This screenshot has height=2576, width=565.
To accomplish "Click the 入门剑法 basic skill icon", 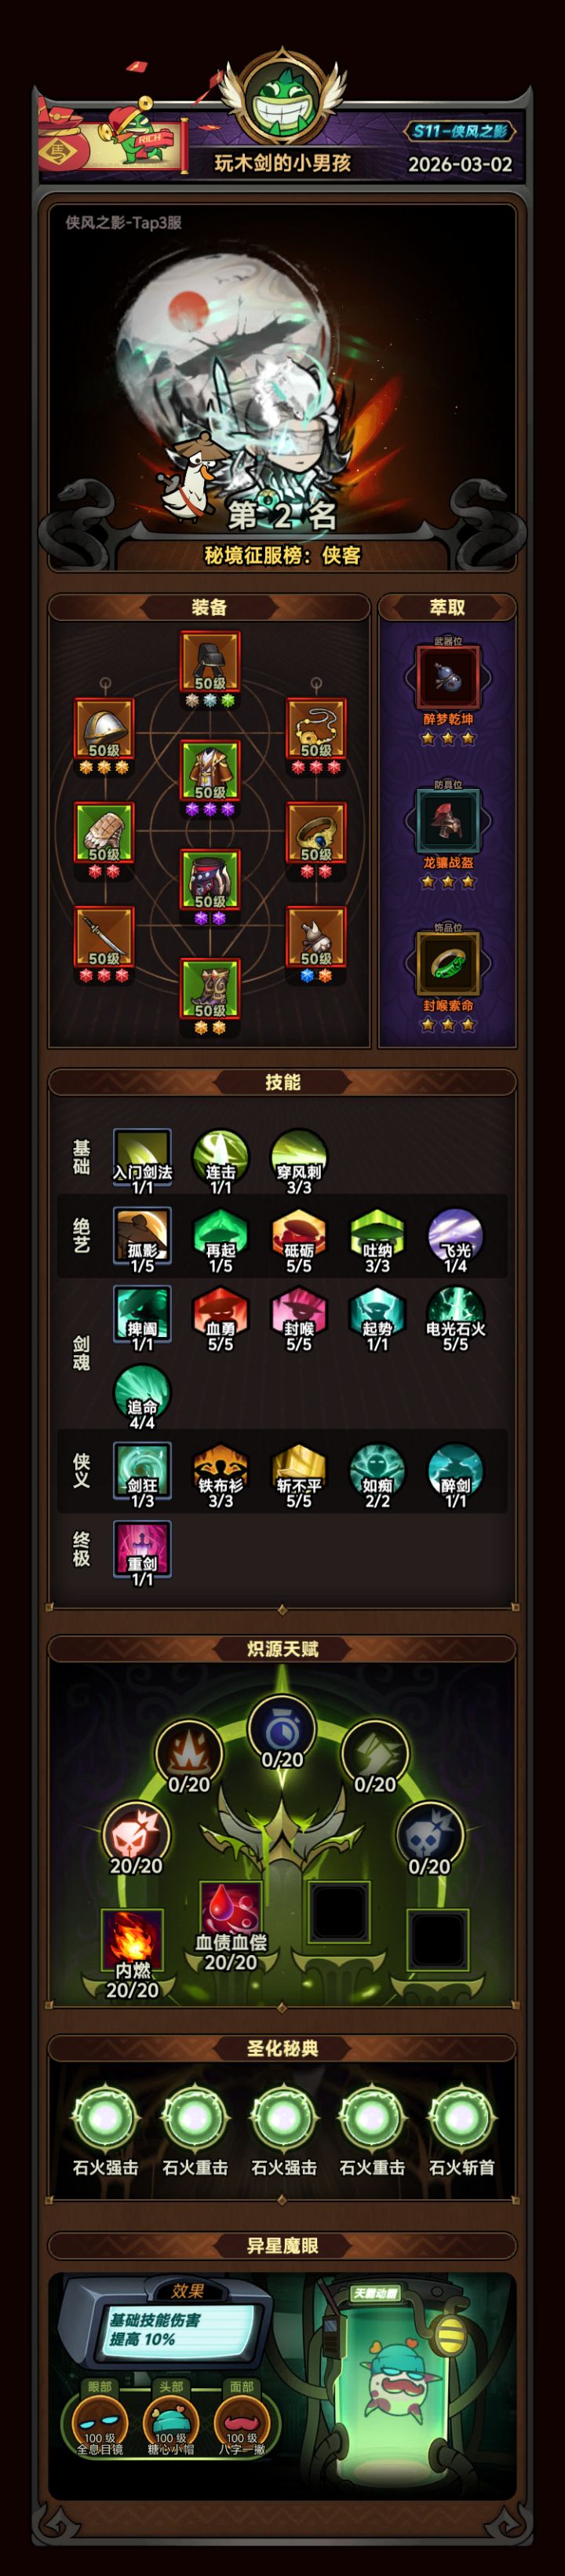I will pyautogui.click(x=142, y=1157).
